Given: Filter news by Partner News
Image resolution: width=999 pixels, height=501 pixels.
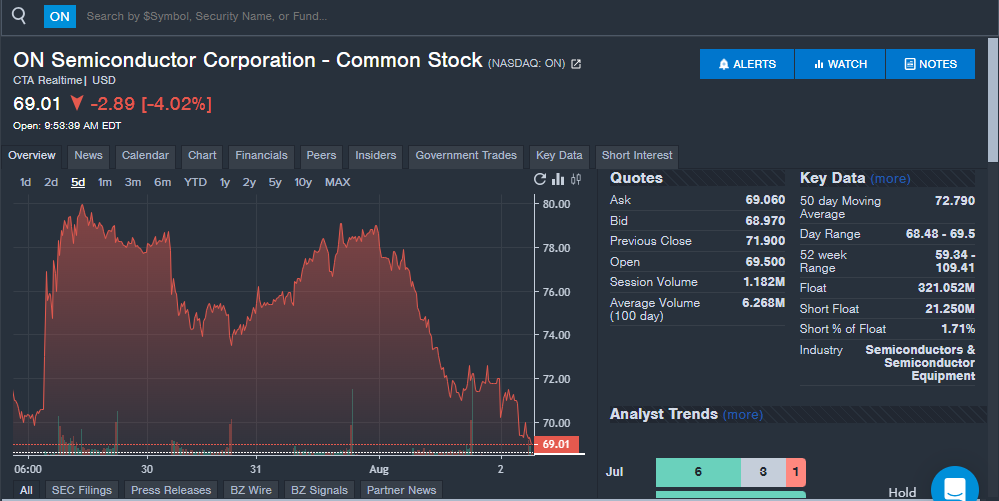Looking at the screenshot, I should coord(401,490).
